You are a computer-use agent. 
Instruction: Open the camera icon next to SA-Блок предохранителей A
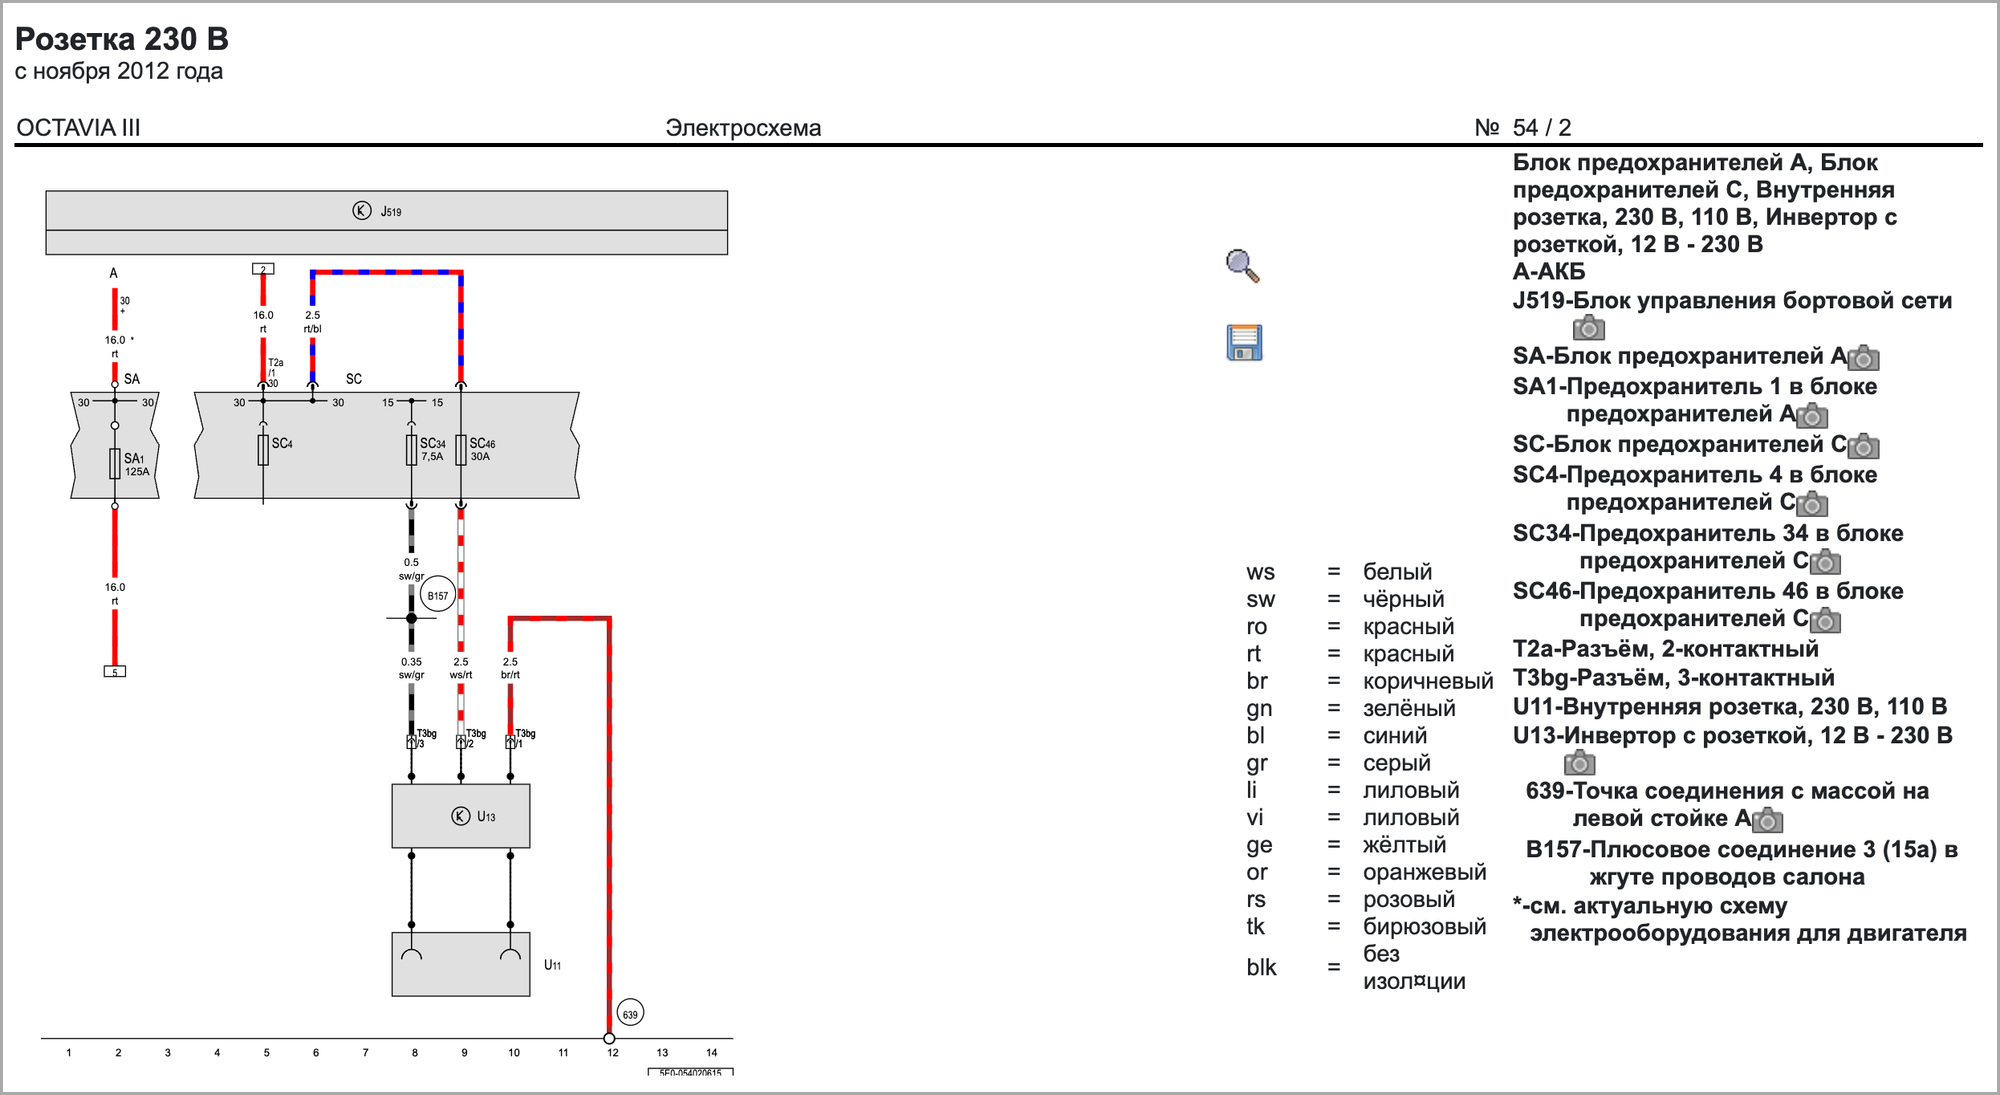(x=1864, y=358)
